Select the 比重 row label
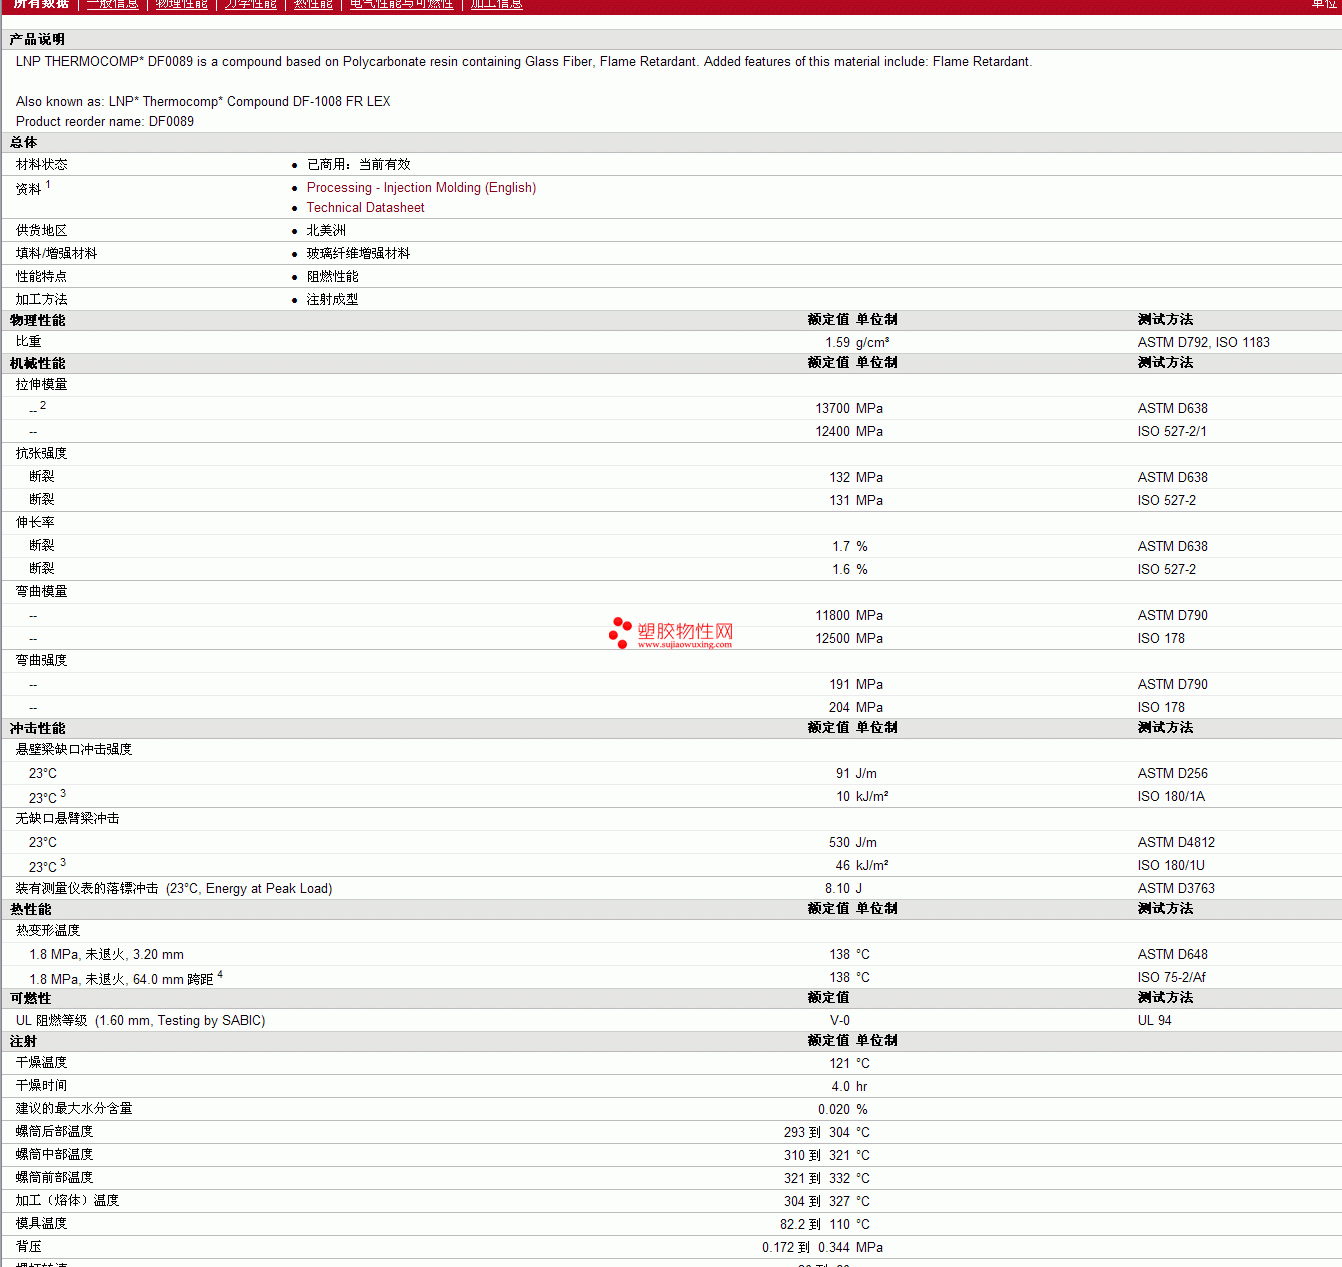1342x1267 pixels. tap(29, 341)
